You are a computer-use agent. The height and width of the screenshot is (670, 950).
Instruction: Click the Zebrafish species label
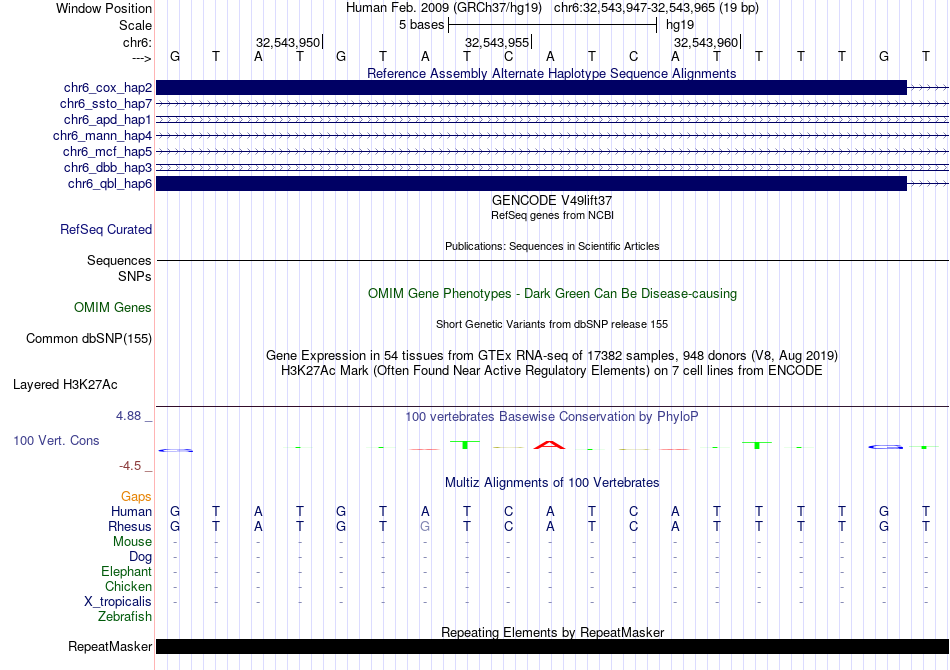pos(125,617)
